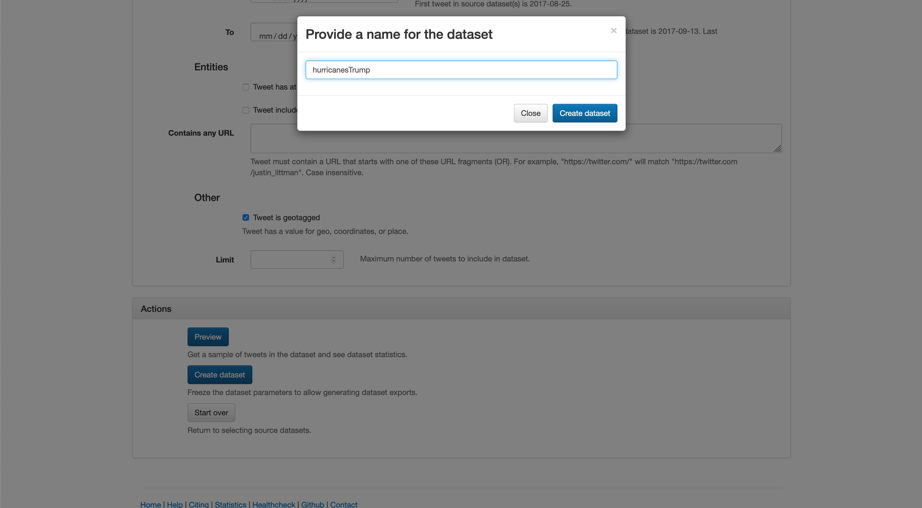Viewport: 922px width, 508px height.
Task: Open the Github footer link
Action: [313, 504]
